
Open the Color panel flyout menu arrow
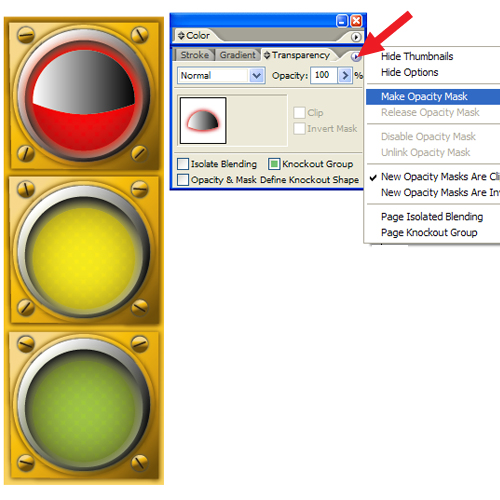coord(356,37)
